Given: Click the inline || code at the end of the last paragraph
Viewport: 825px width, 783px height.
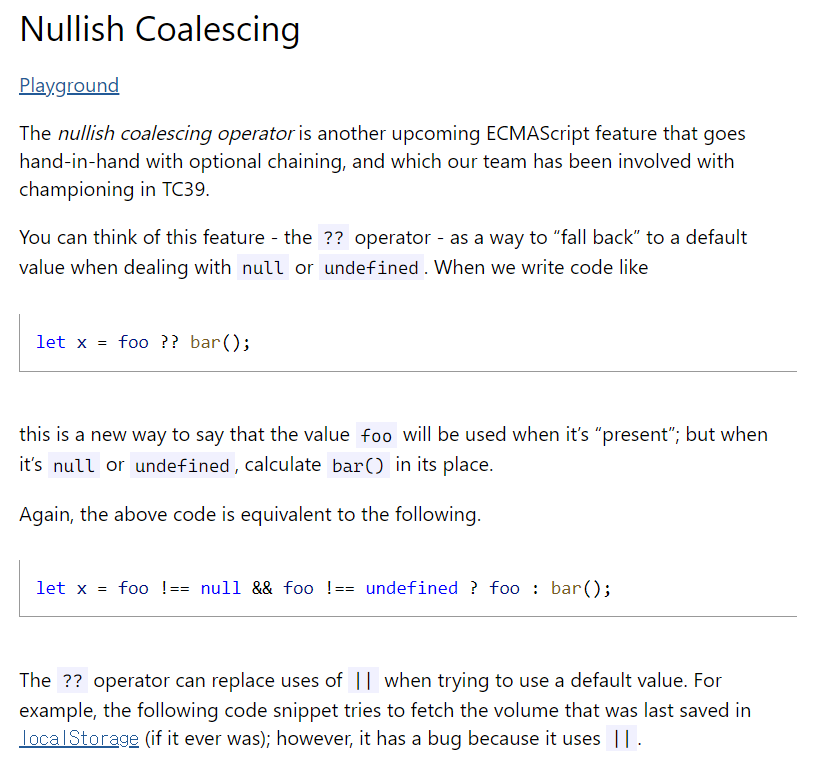Looking at the screenshot, I should tap(621, 739).
